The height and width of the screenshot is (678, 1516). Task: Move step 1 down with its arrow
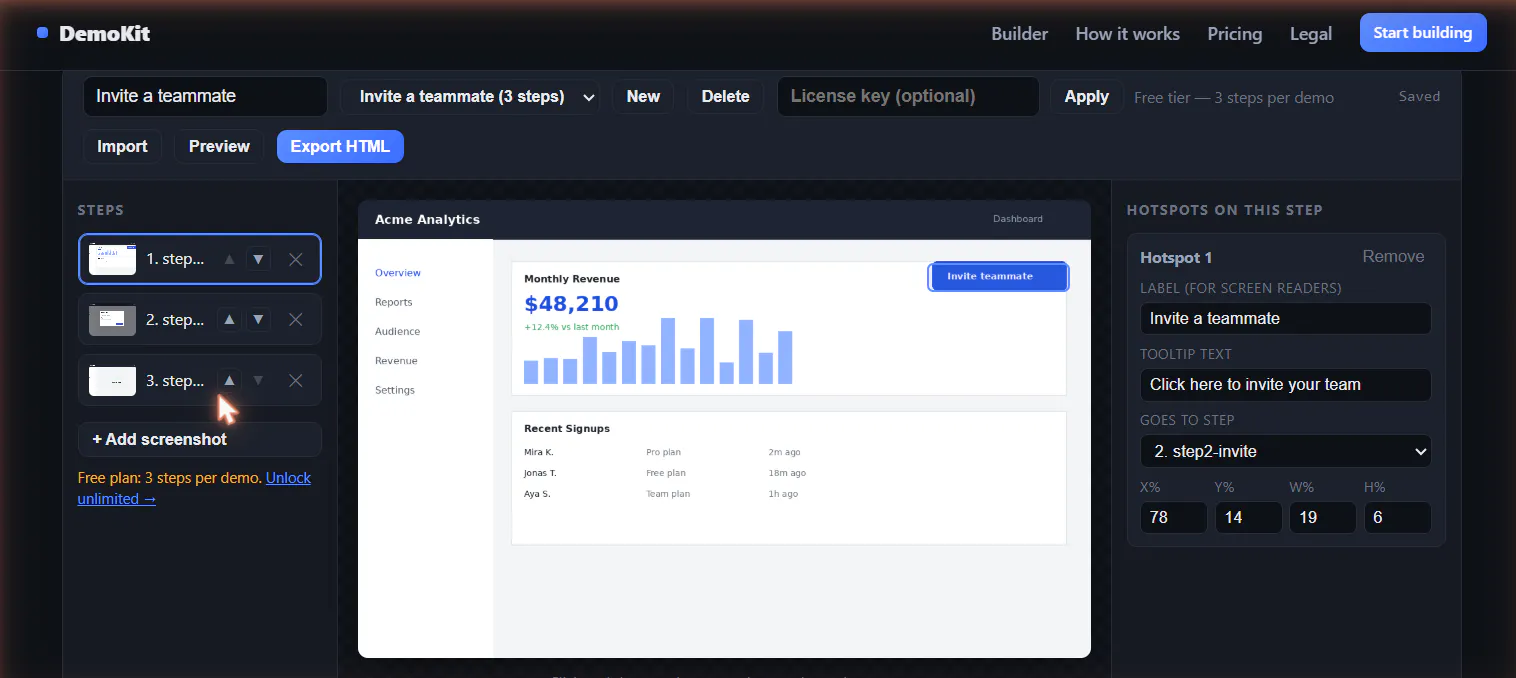[x=259, y=259]
